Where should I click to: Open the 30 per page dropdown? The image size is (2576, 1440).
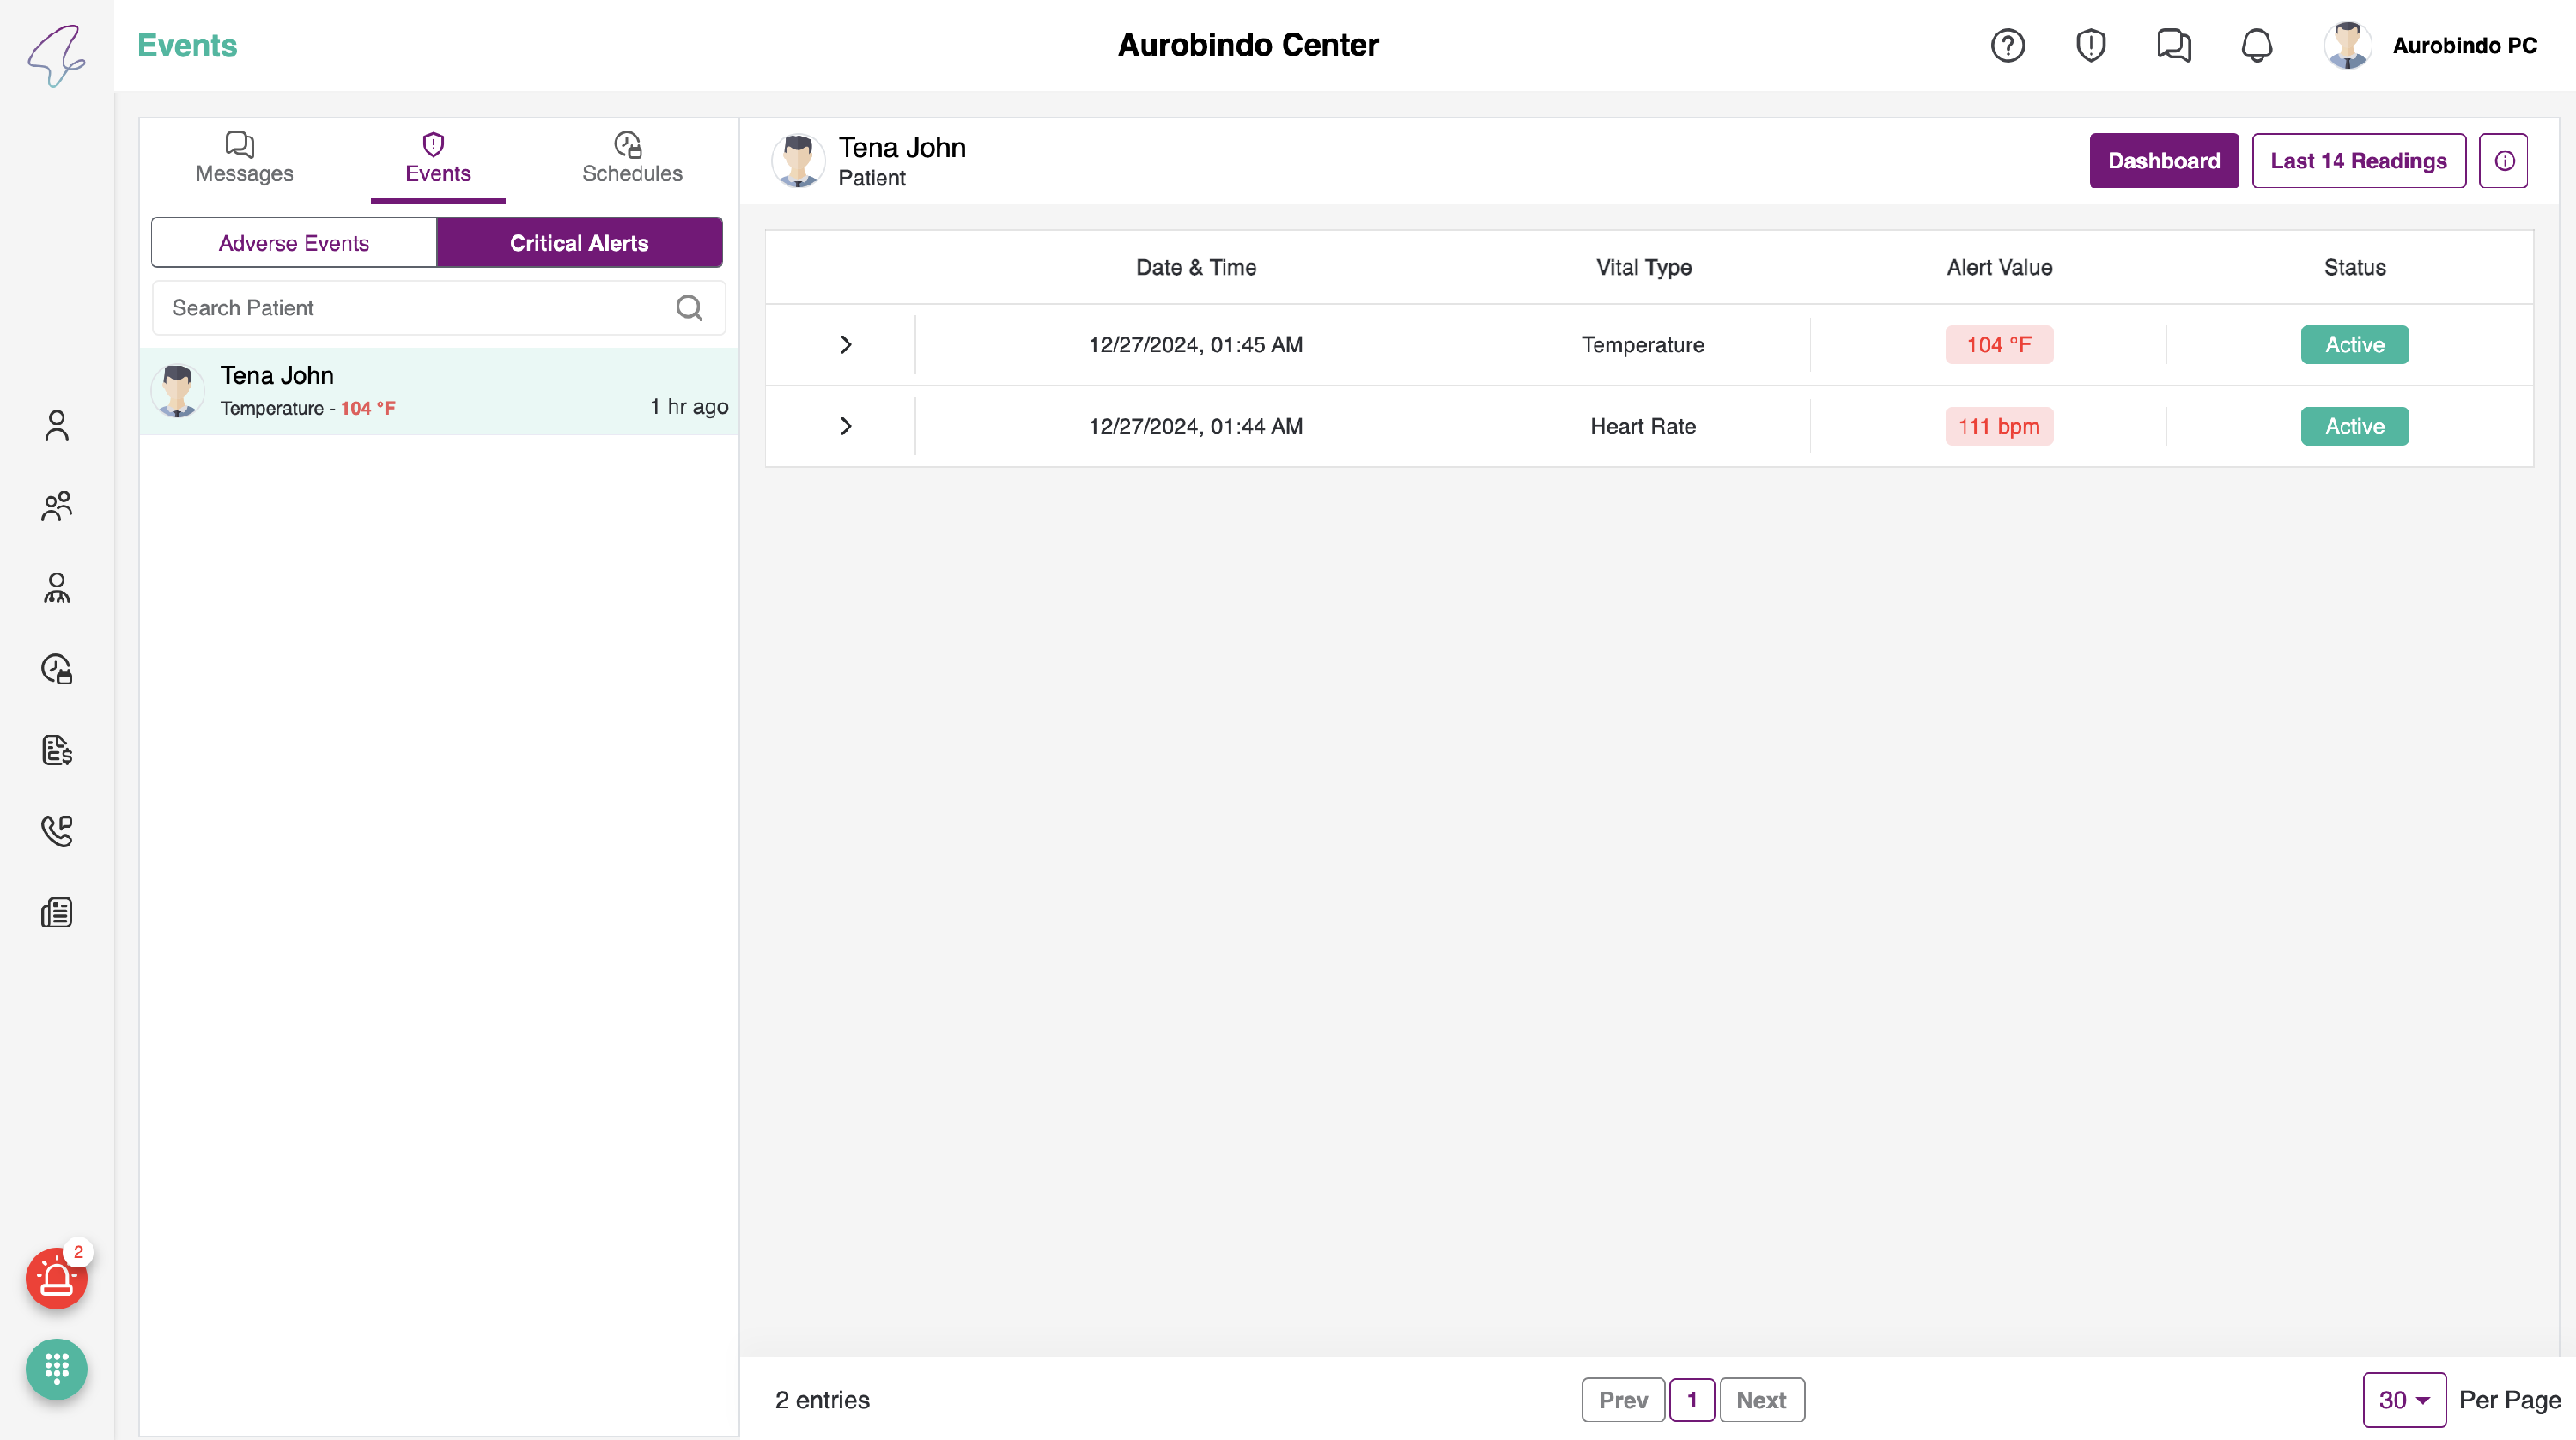[x=2403, y=1399]
